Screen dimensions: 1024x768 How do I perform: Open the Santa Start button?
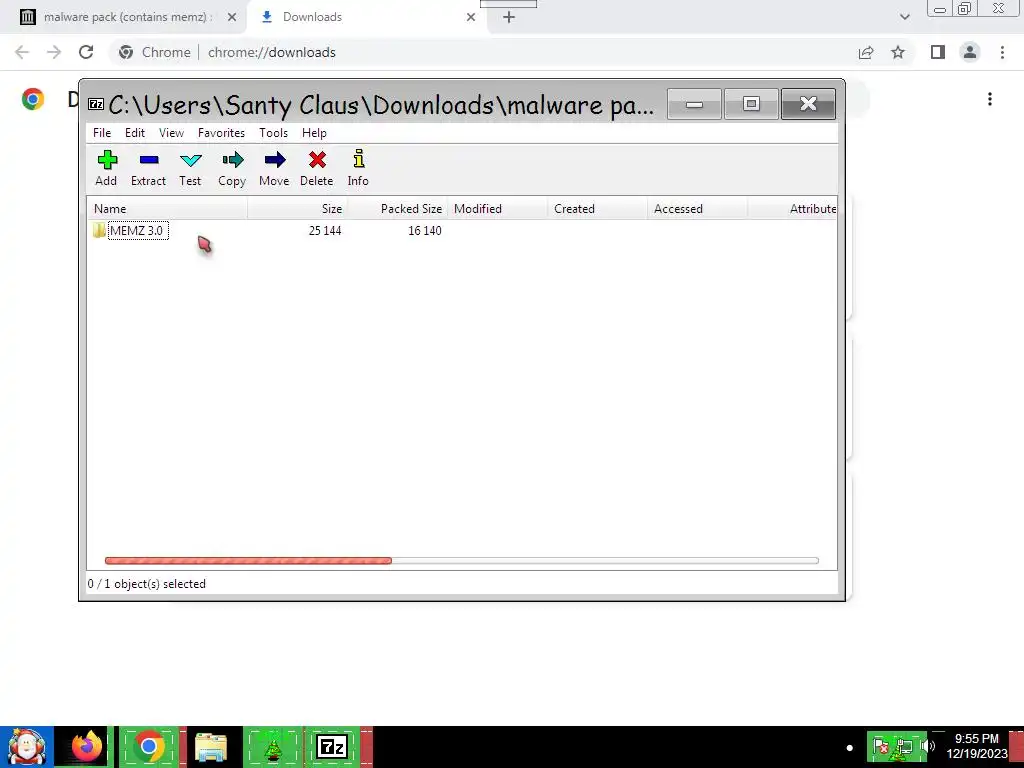pyautogui.click(x=27, y=747)
